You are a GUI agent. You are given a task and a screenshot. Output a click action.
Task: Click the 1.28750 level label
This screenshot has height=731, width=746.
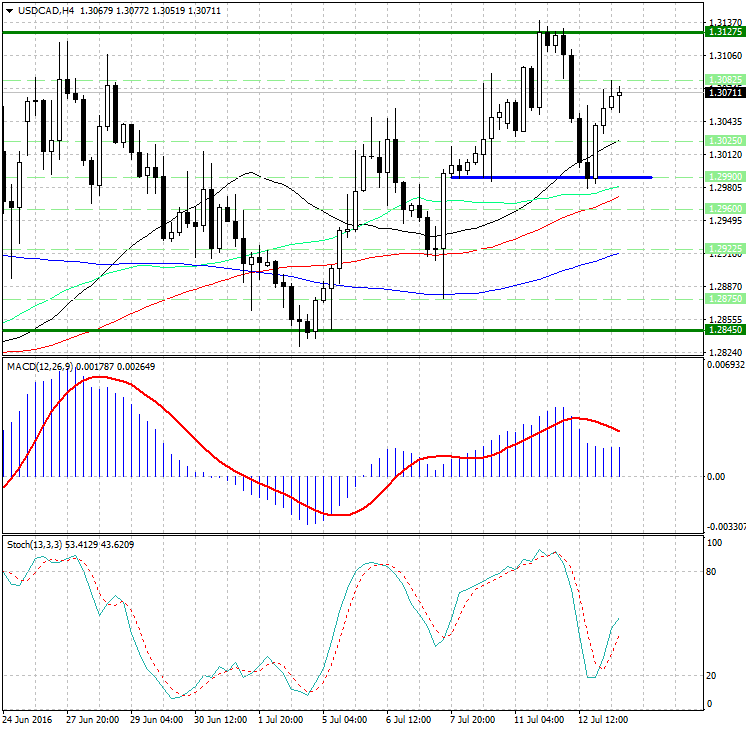coord(724,298)
